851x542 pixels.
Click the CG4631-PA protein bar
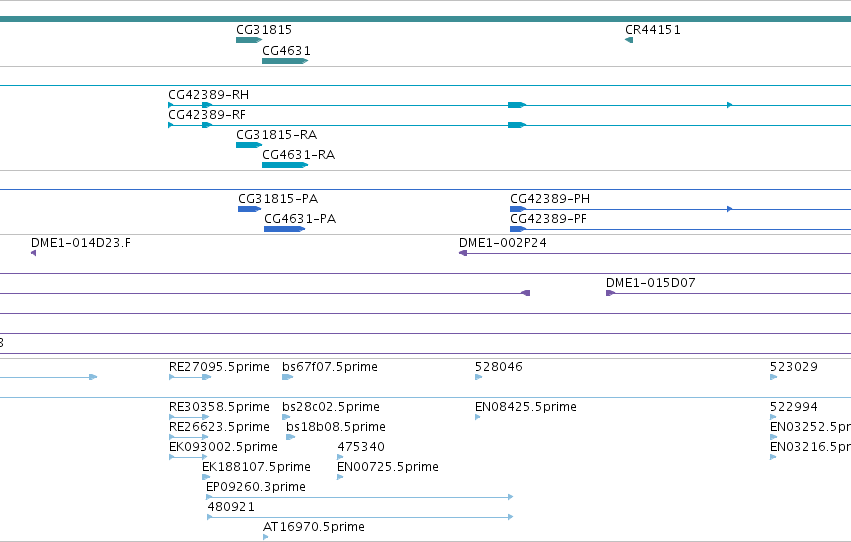click(x=284, y=229)
